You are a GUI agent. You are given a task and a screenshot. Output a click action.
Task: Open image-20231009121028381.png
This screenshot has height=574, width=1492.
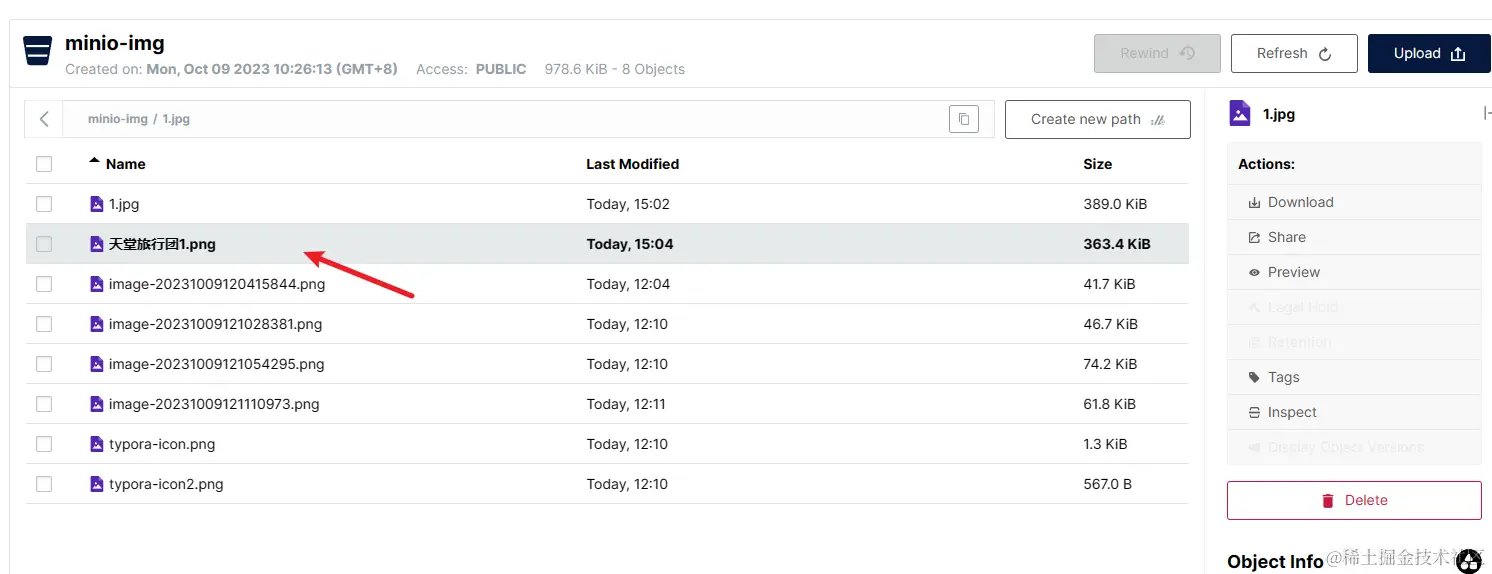point(215,324)
